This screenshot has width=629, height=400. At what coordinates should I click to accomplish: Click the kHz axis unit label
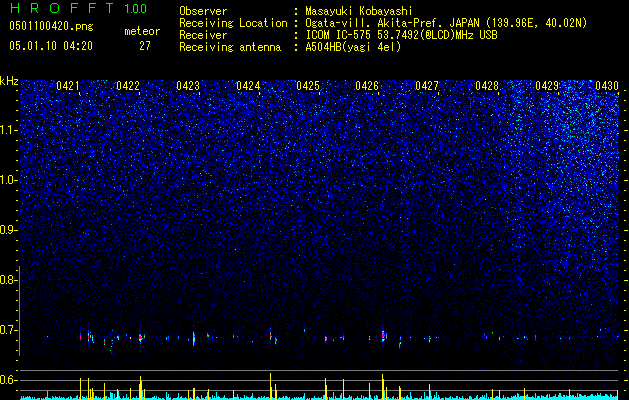(x=9, y=81)
